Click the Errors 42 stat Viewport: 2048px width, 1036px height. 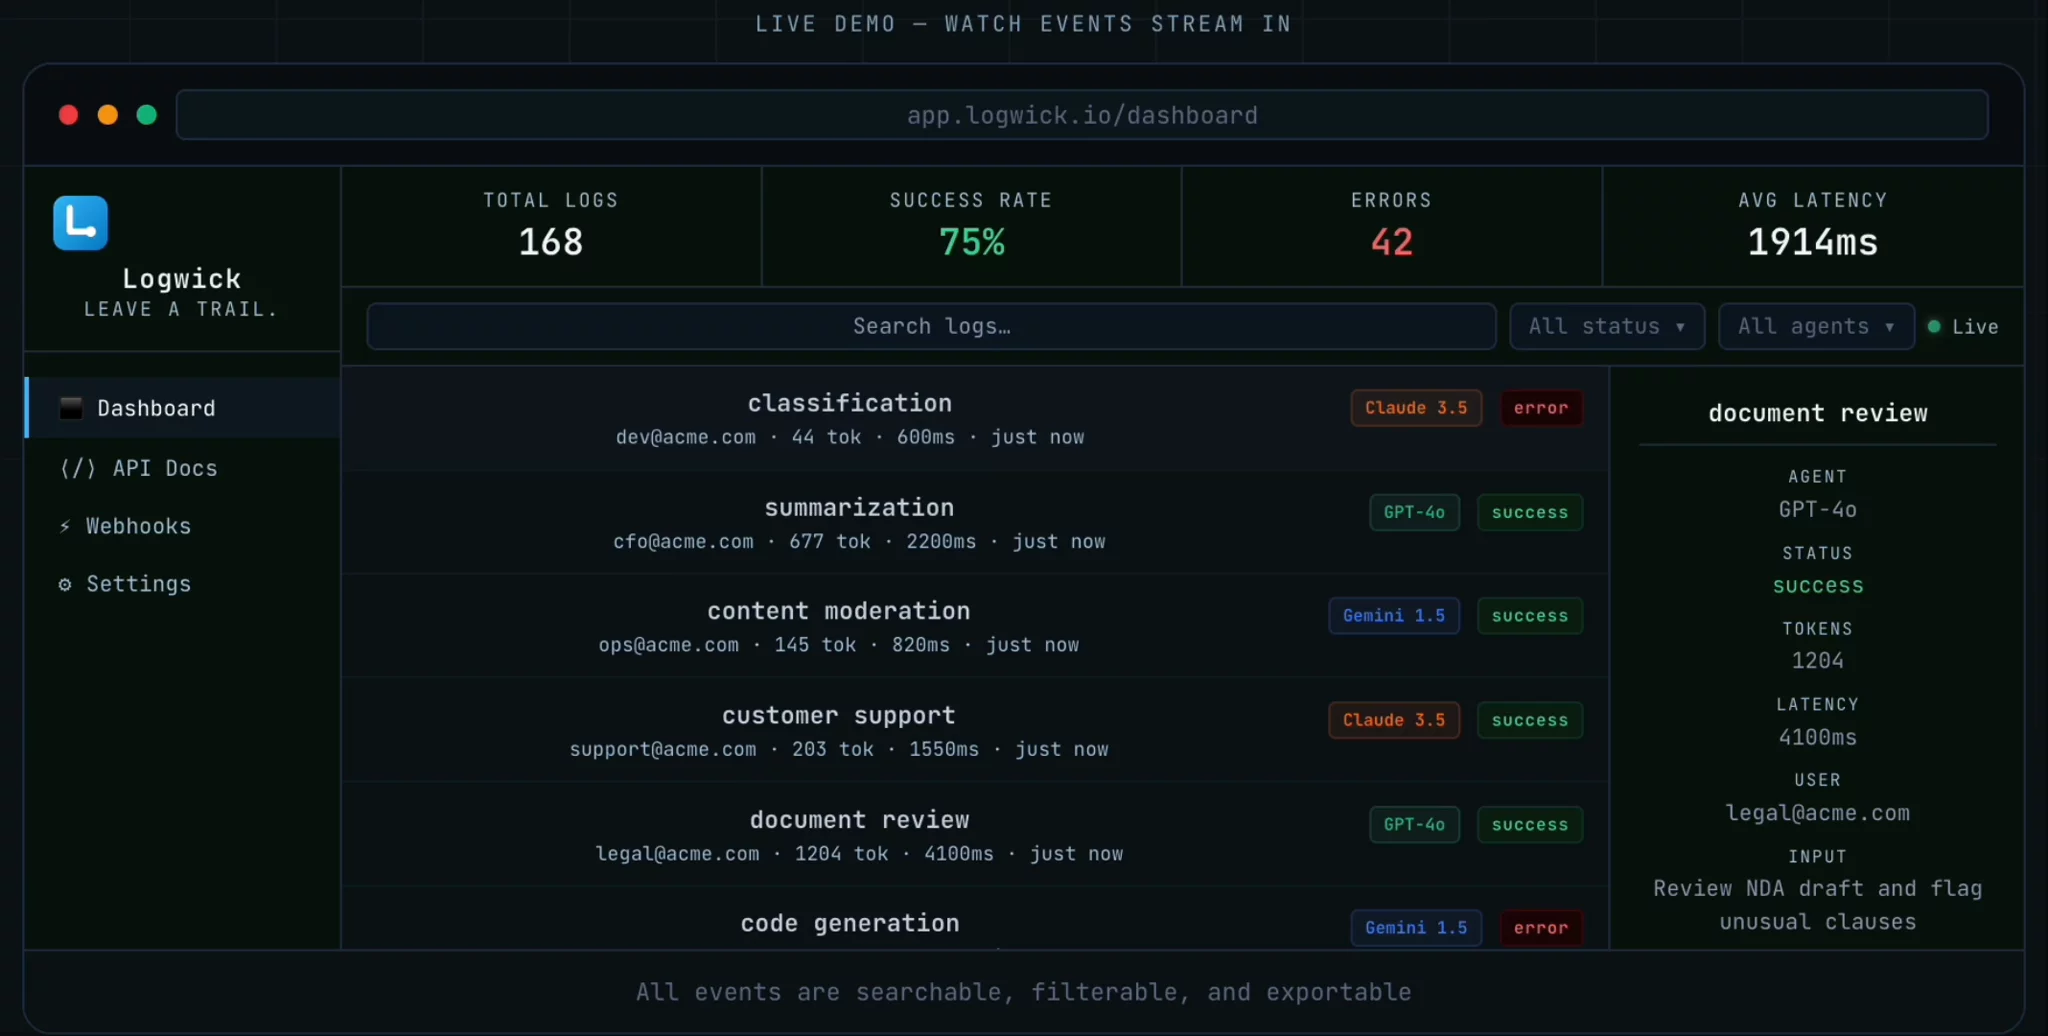pos(1392,227)
